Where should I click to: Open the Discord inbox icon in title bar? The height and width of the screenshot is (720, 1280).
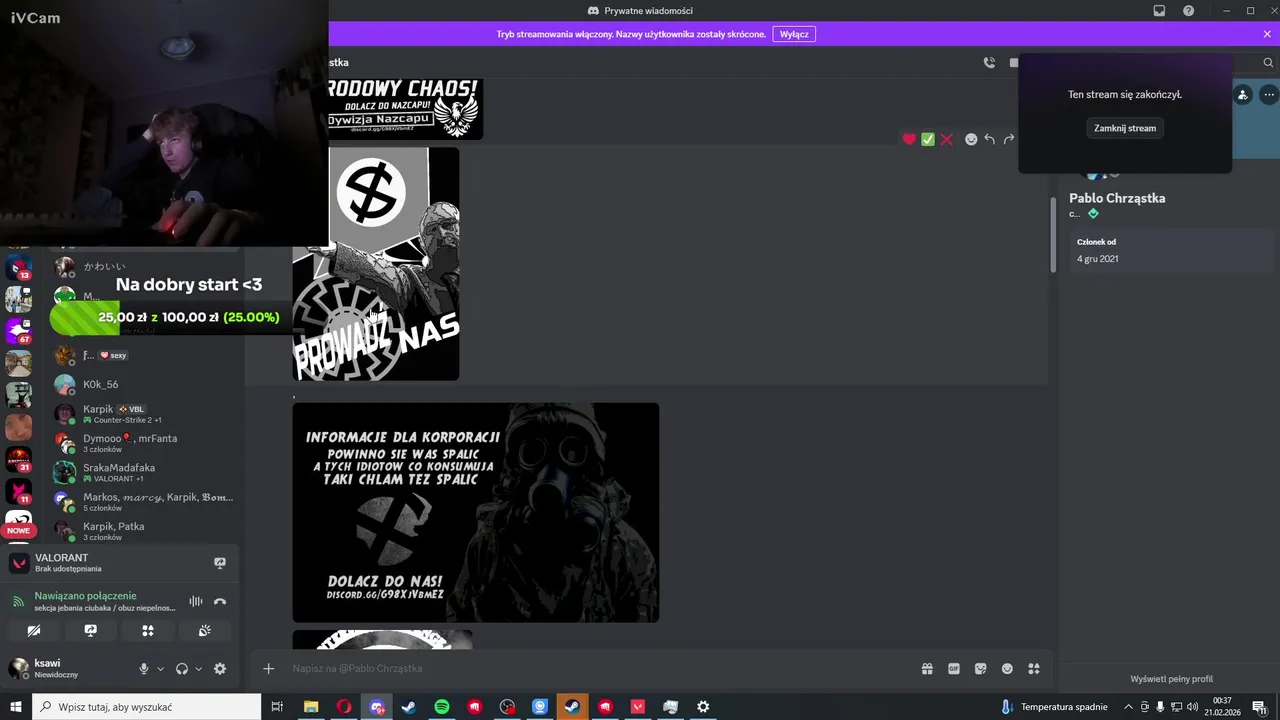(x=1159, y=10)
